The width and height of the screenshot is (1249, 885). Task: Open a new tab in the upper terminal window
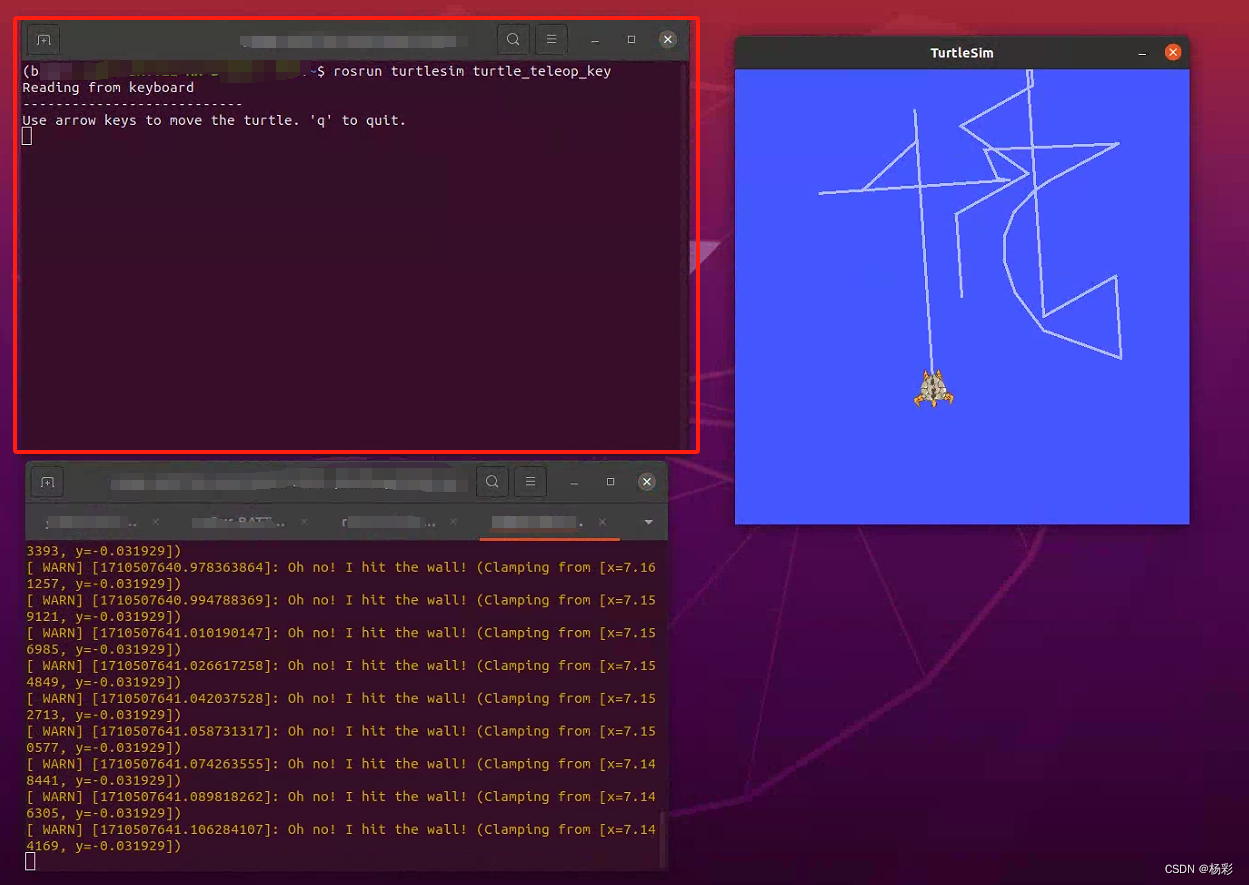click(x=43, y=40)
